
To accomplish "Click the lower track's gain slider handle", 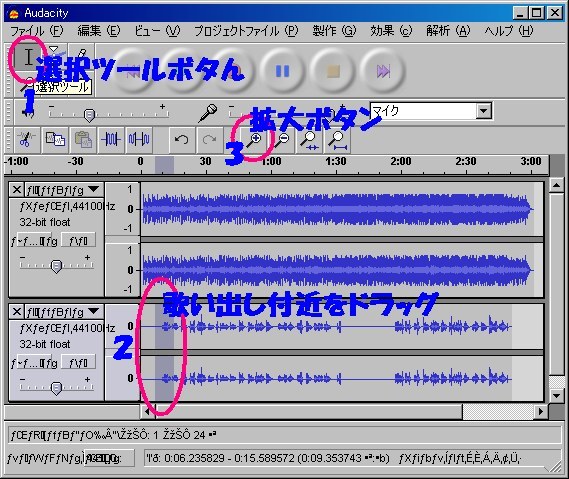I will coord(56,388).
